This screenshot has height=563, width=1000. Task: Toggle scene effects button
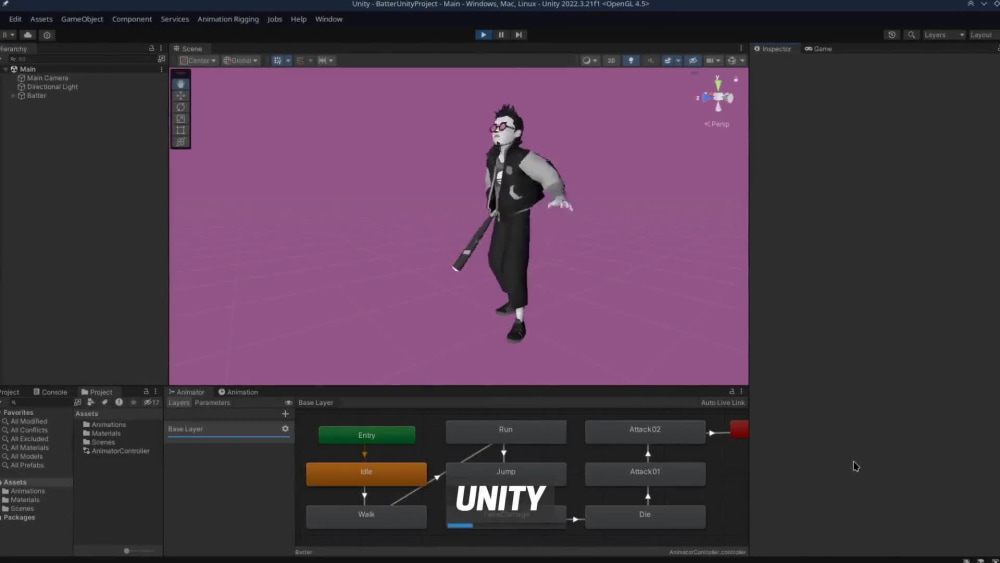pos(668,61)
